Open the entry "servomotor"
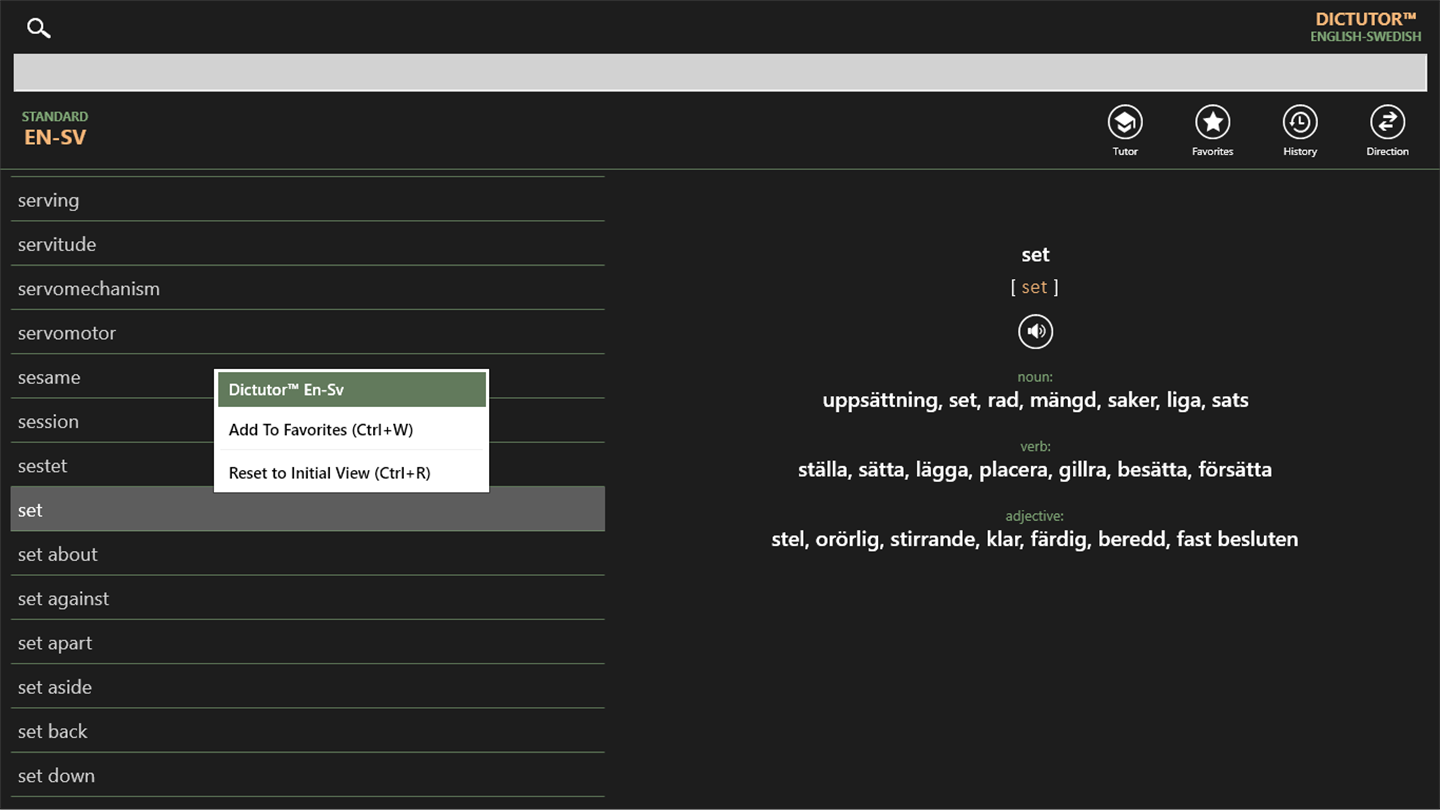Image resolution: width=1440 pixels, height=810 pixels. (x=308, y=333)
